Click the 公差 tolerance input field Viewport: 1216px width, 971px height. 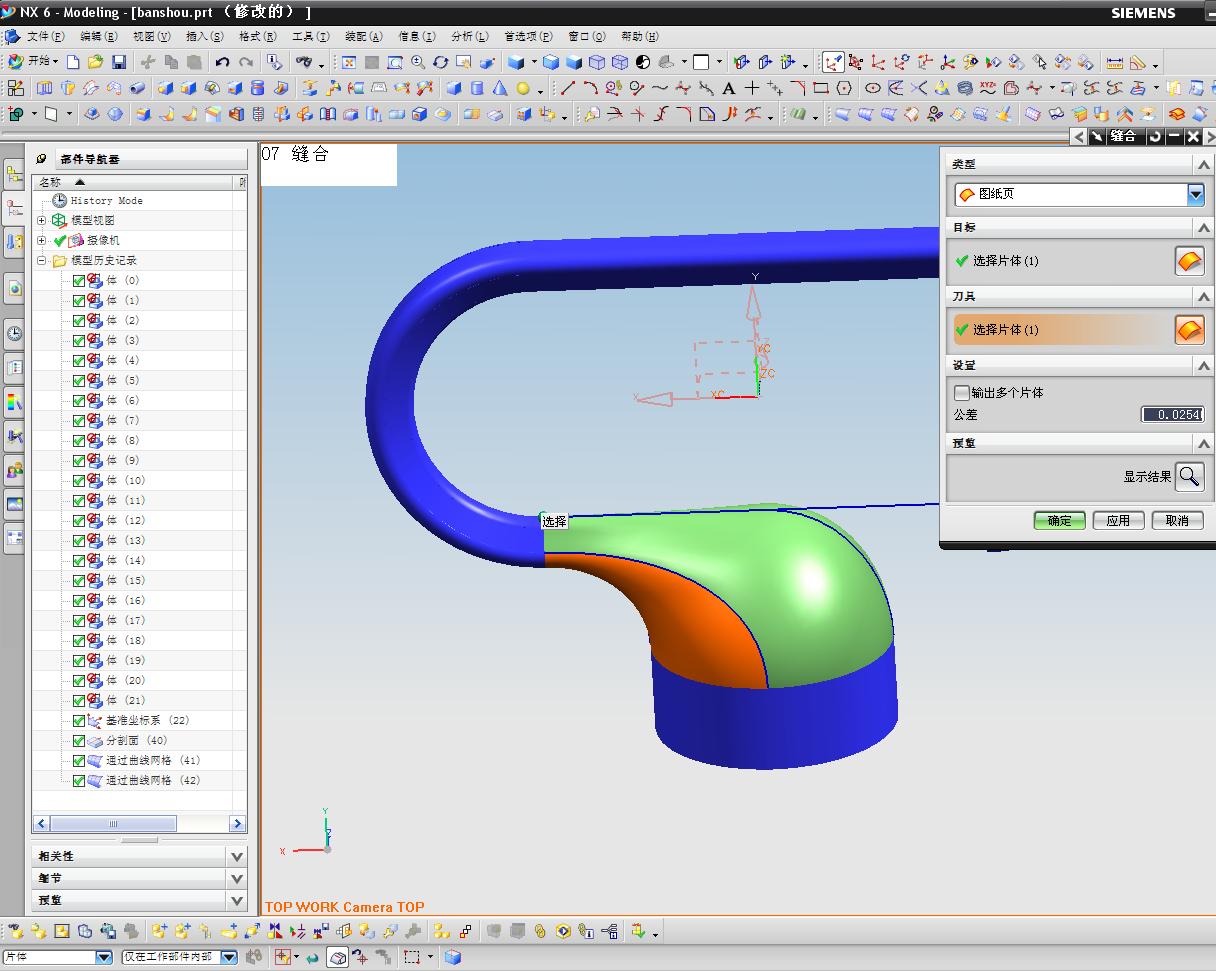click(1172, 414)
